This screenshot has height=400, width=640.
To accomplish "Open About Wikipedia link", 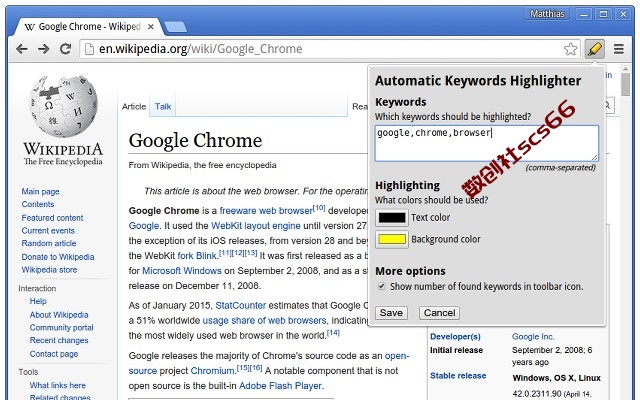I will click(59, 315).
